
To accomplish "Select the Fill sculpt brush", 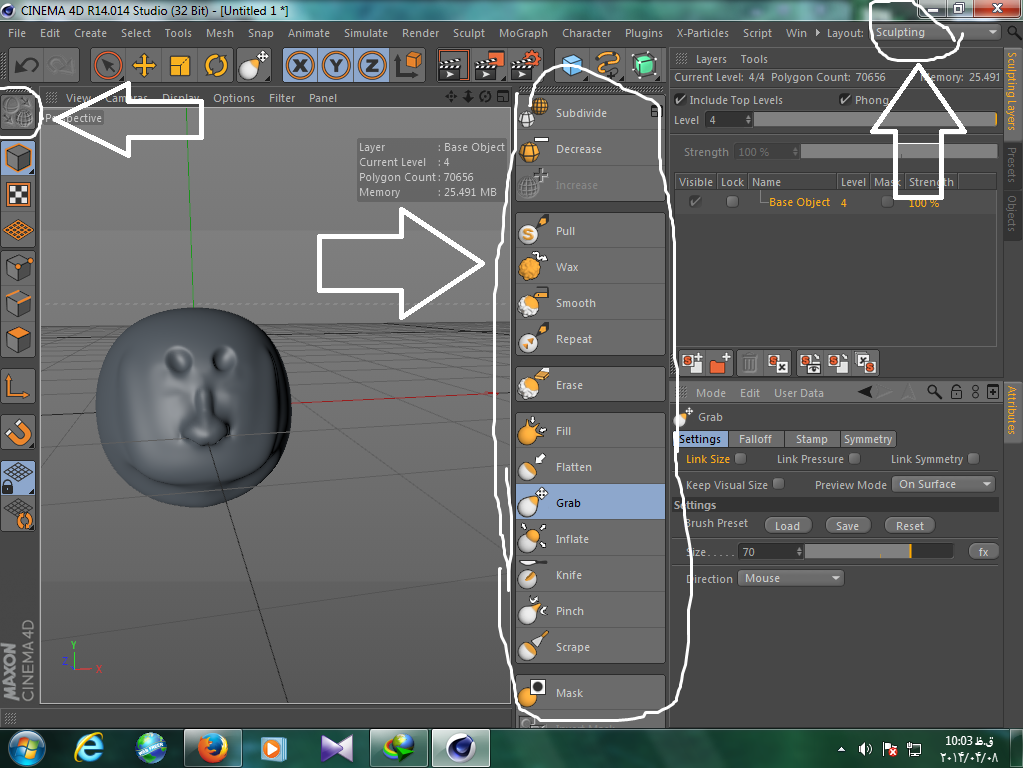I will (x=590, y=431).
